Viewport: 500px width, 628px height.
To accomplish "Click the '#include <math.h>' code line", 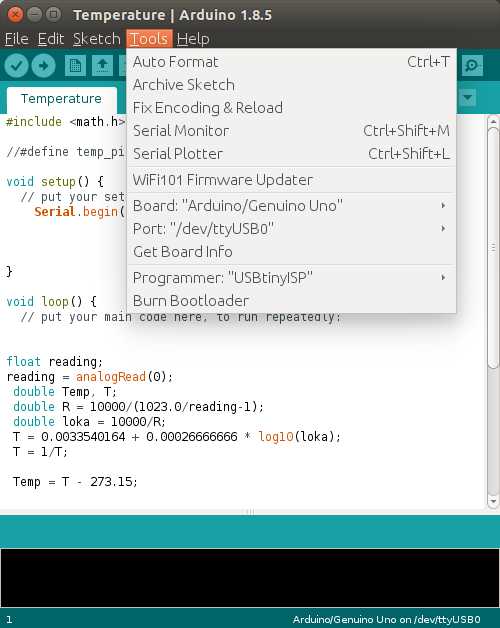I will (x=66, y=122).
